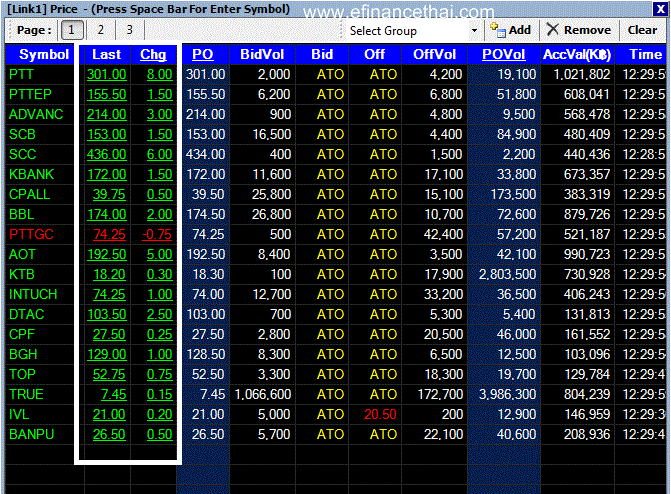Click KTB POVol value 2,803,500
Image resolution: width=671 pixels, height=494 pixels.
pos(507,275)
